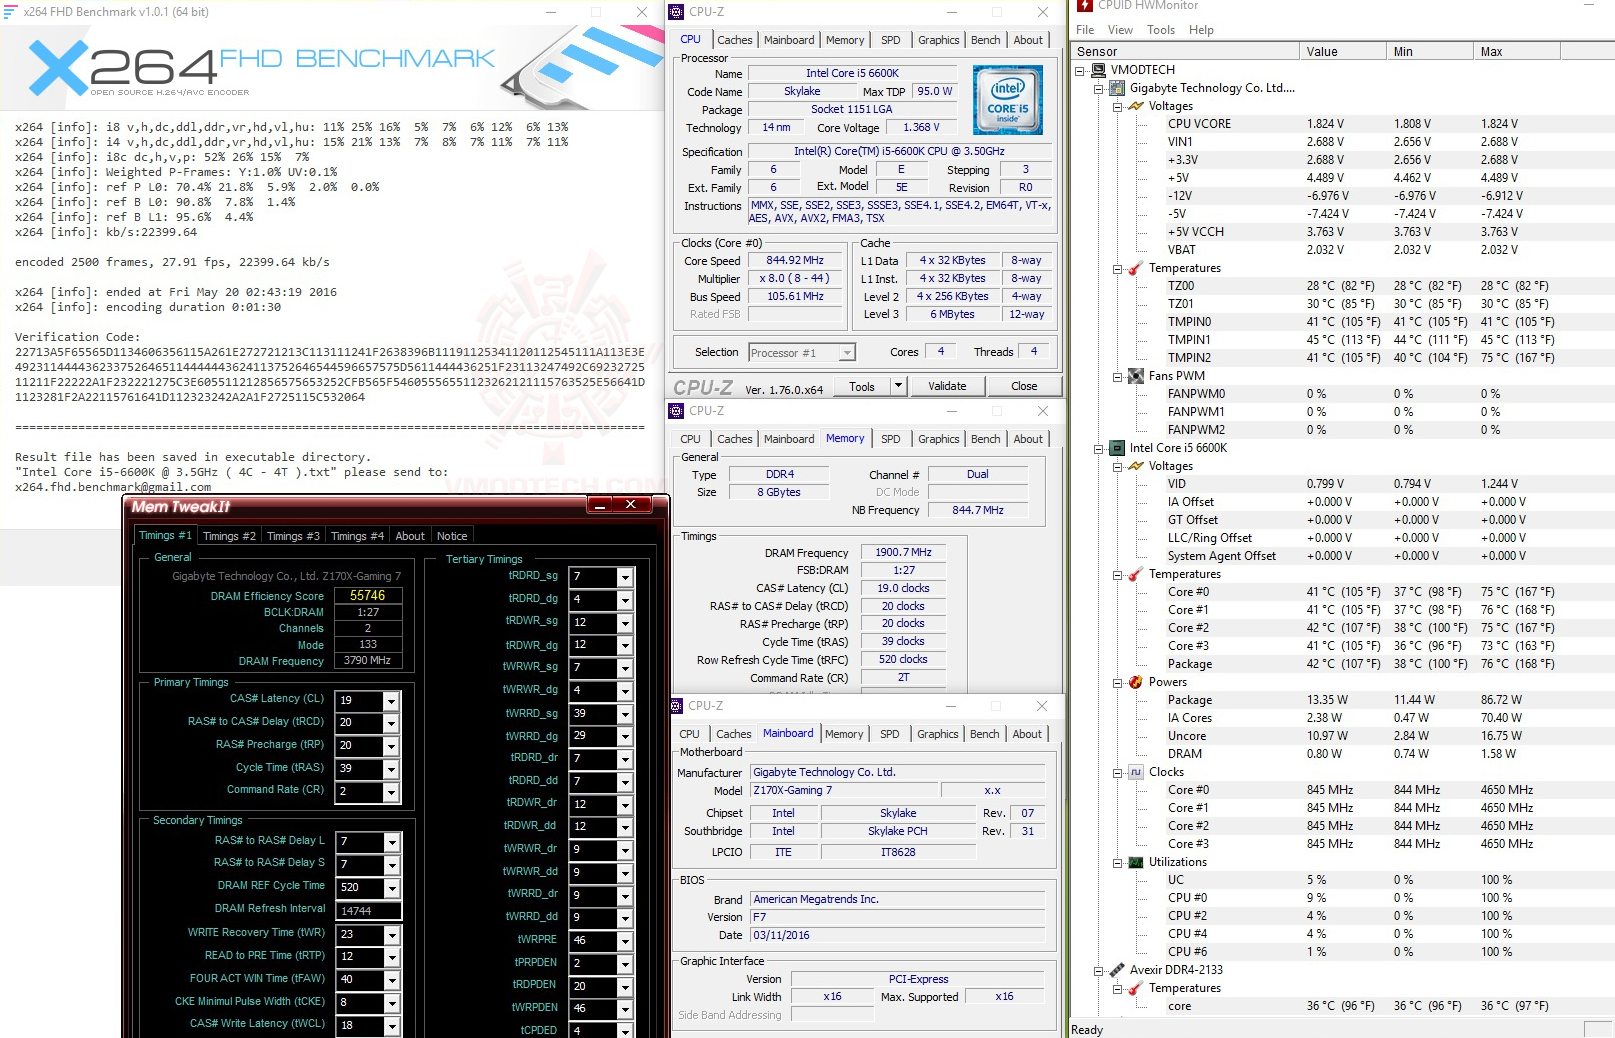Click the Close button in CPU-Z

(x=1024, y=386)
